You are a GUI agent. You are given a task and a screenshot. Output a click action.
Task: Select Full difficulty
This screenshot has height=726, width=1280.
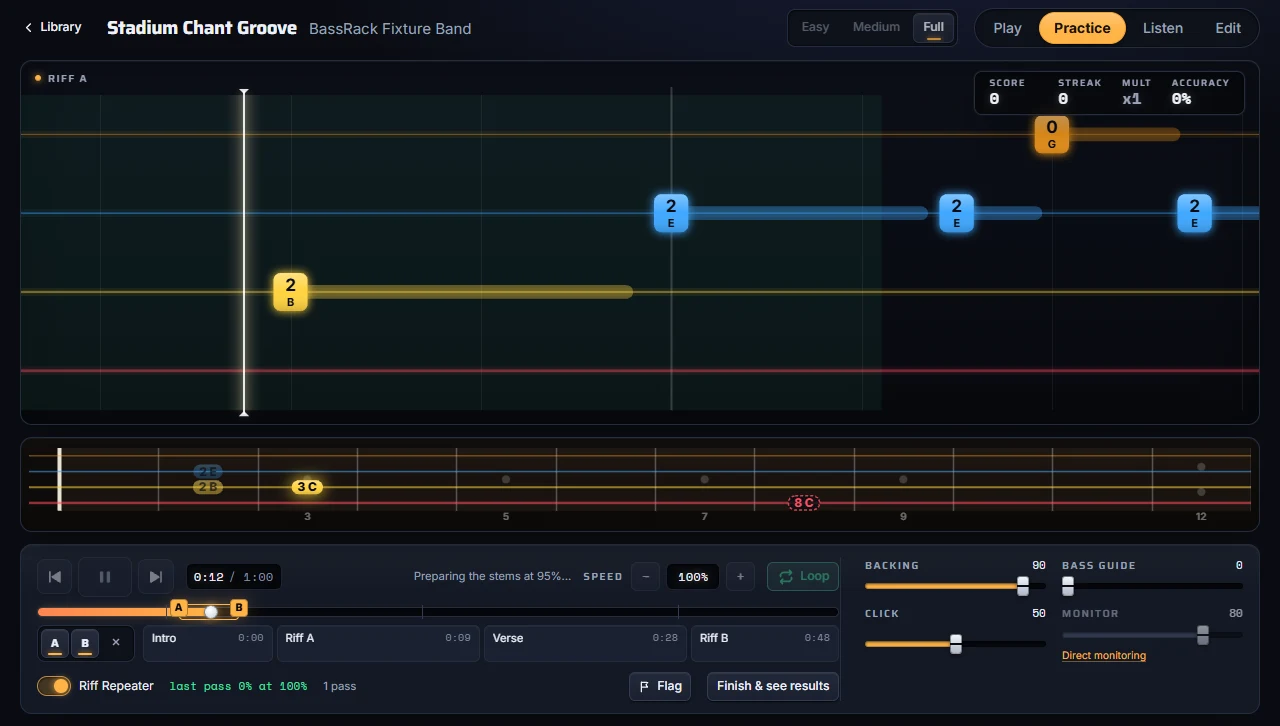[x=934, y=27]
